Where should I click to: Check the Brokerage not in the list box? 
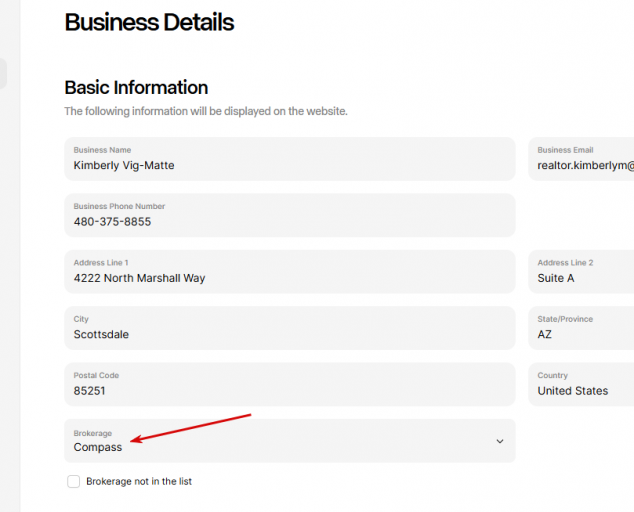(73, 481)
